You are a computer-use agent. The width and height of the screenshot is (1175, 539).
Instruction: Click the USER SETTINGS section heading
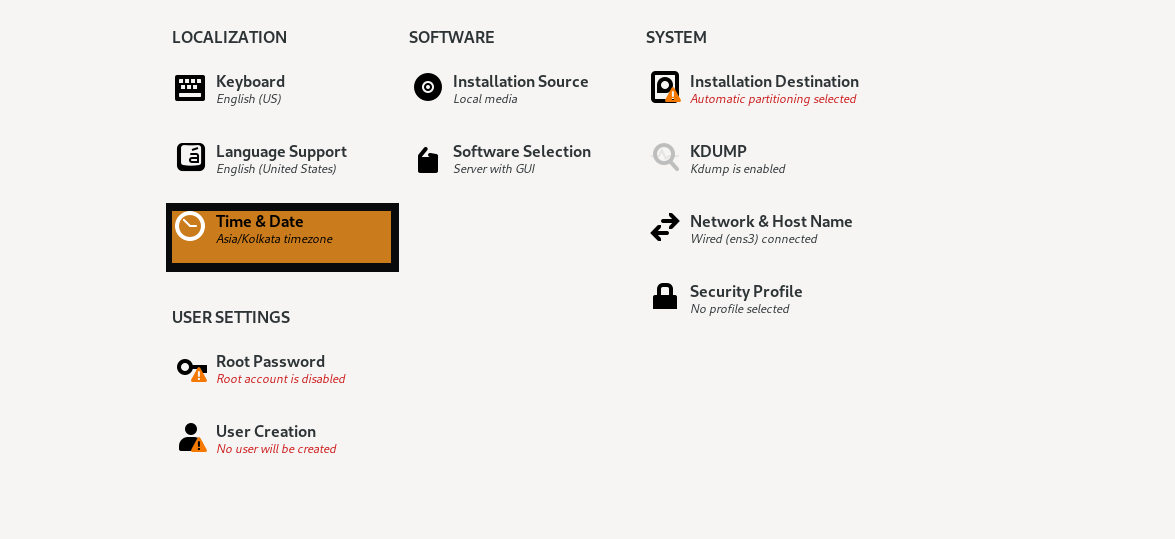point(231,317)
